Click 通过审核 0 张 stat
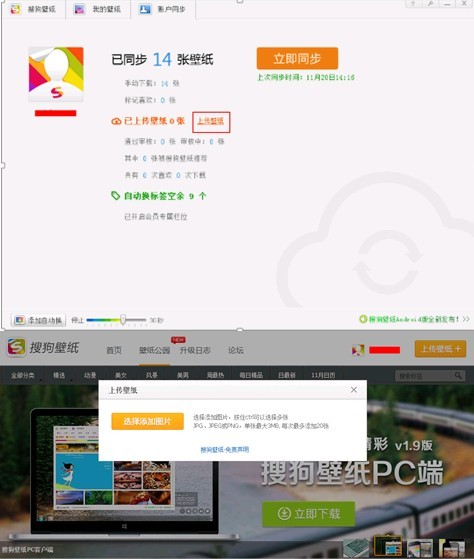 [x=150, y=142]
